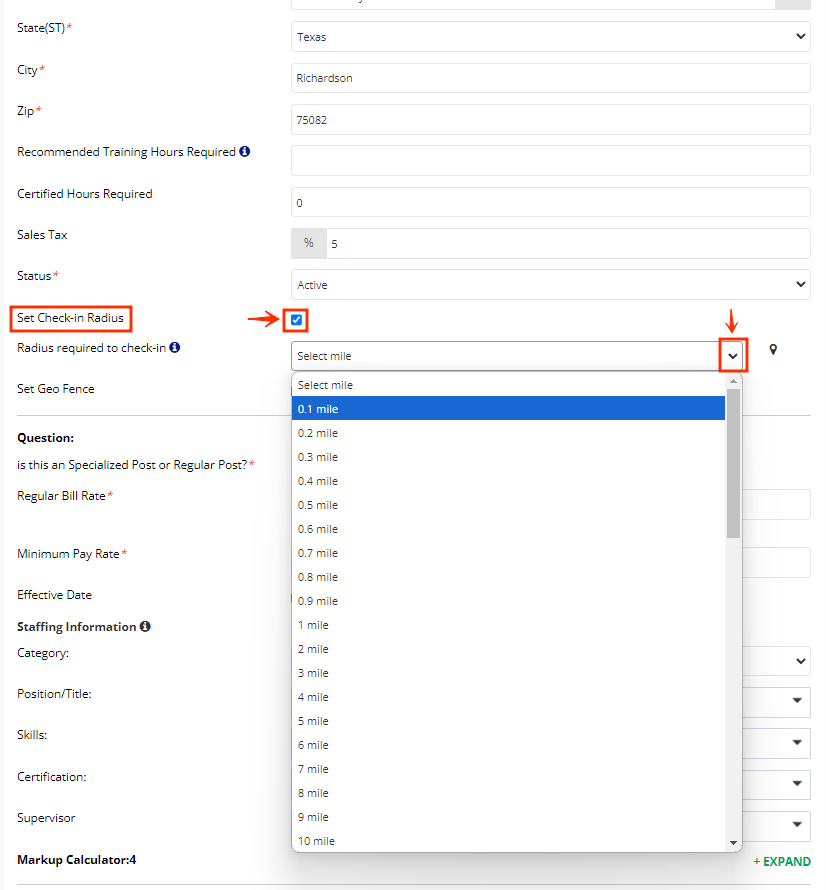Click the Certified Hours Required field
Screen dimensions: 826x890
click(550, 203)
